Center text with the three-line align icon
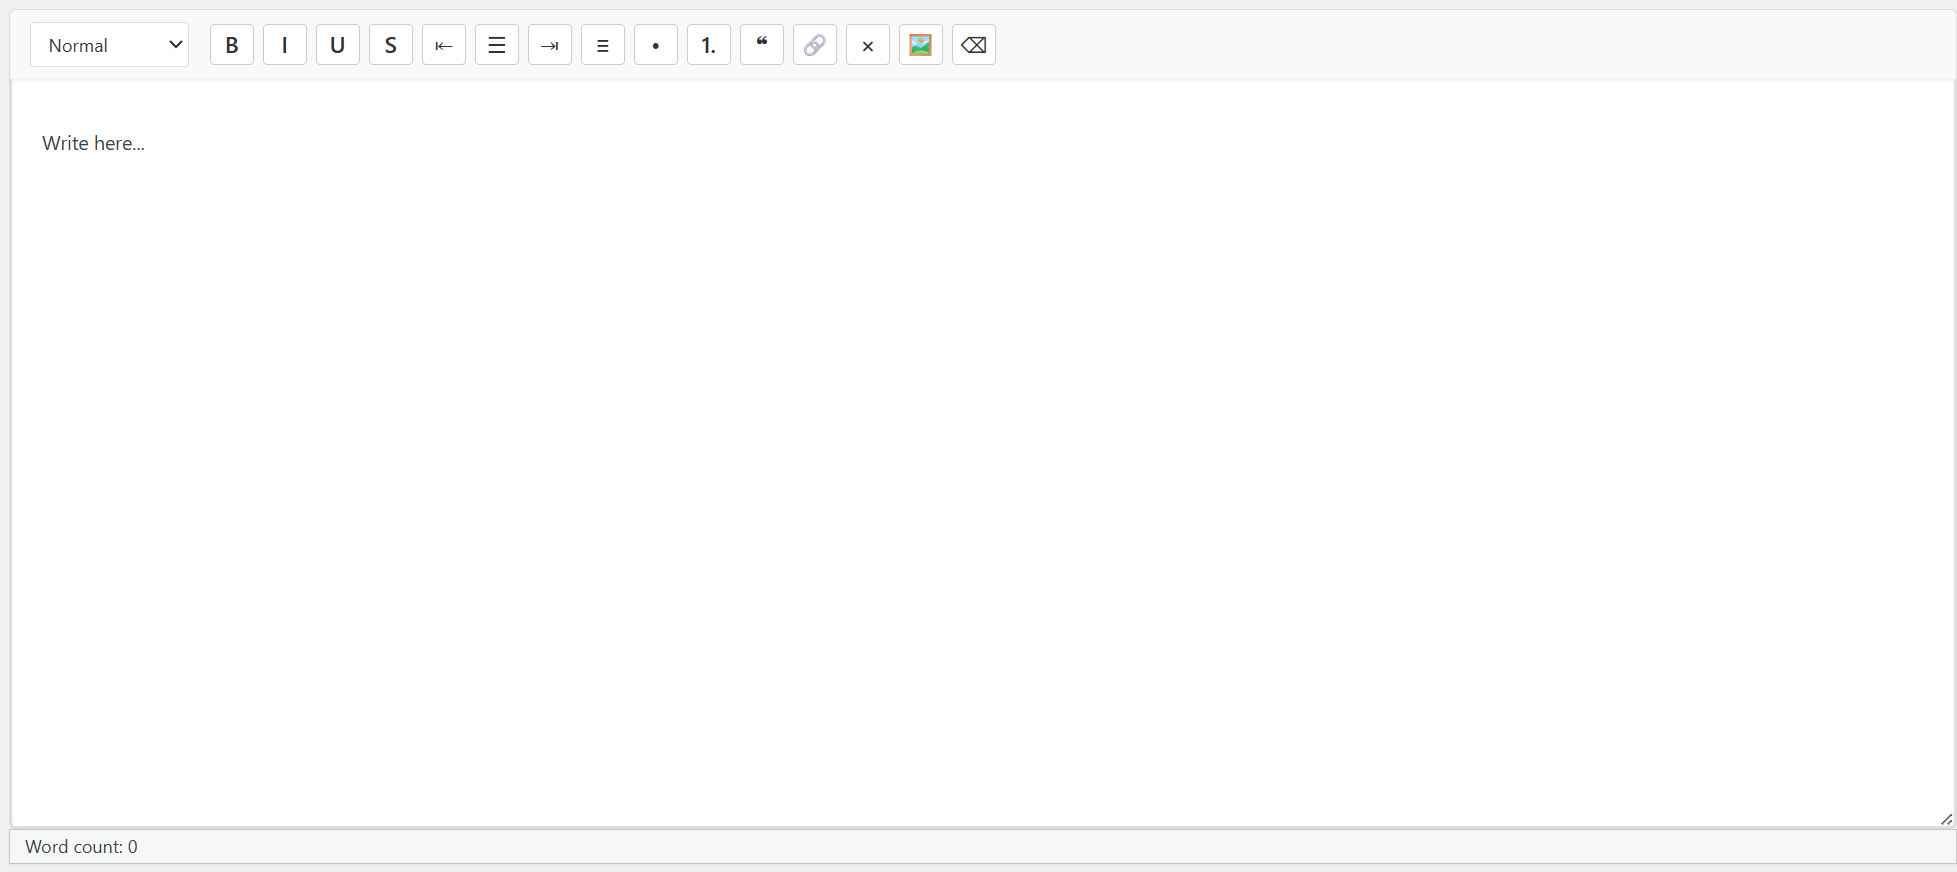This screenshot has width=1957, height=872. [497, 45]
